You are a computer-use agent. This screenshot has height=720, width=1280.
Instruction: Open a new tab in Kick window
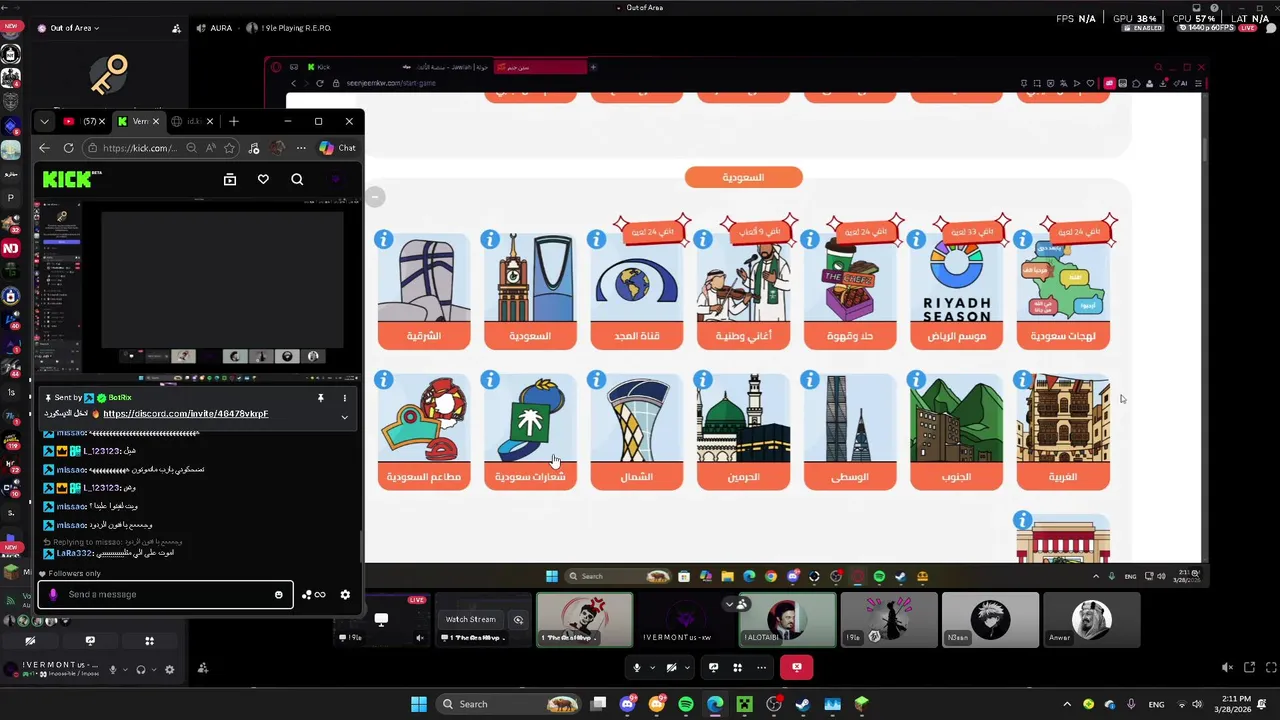[x=234, y=121]
